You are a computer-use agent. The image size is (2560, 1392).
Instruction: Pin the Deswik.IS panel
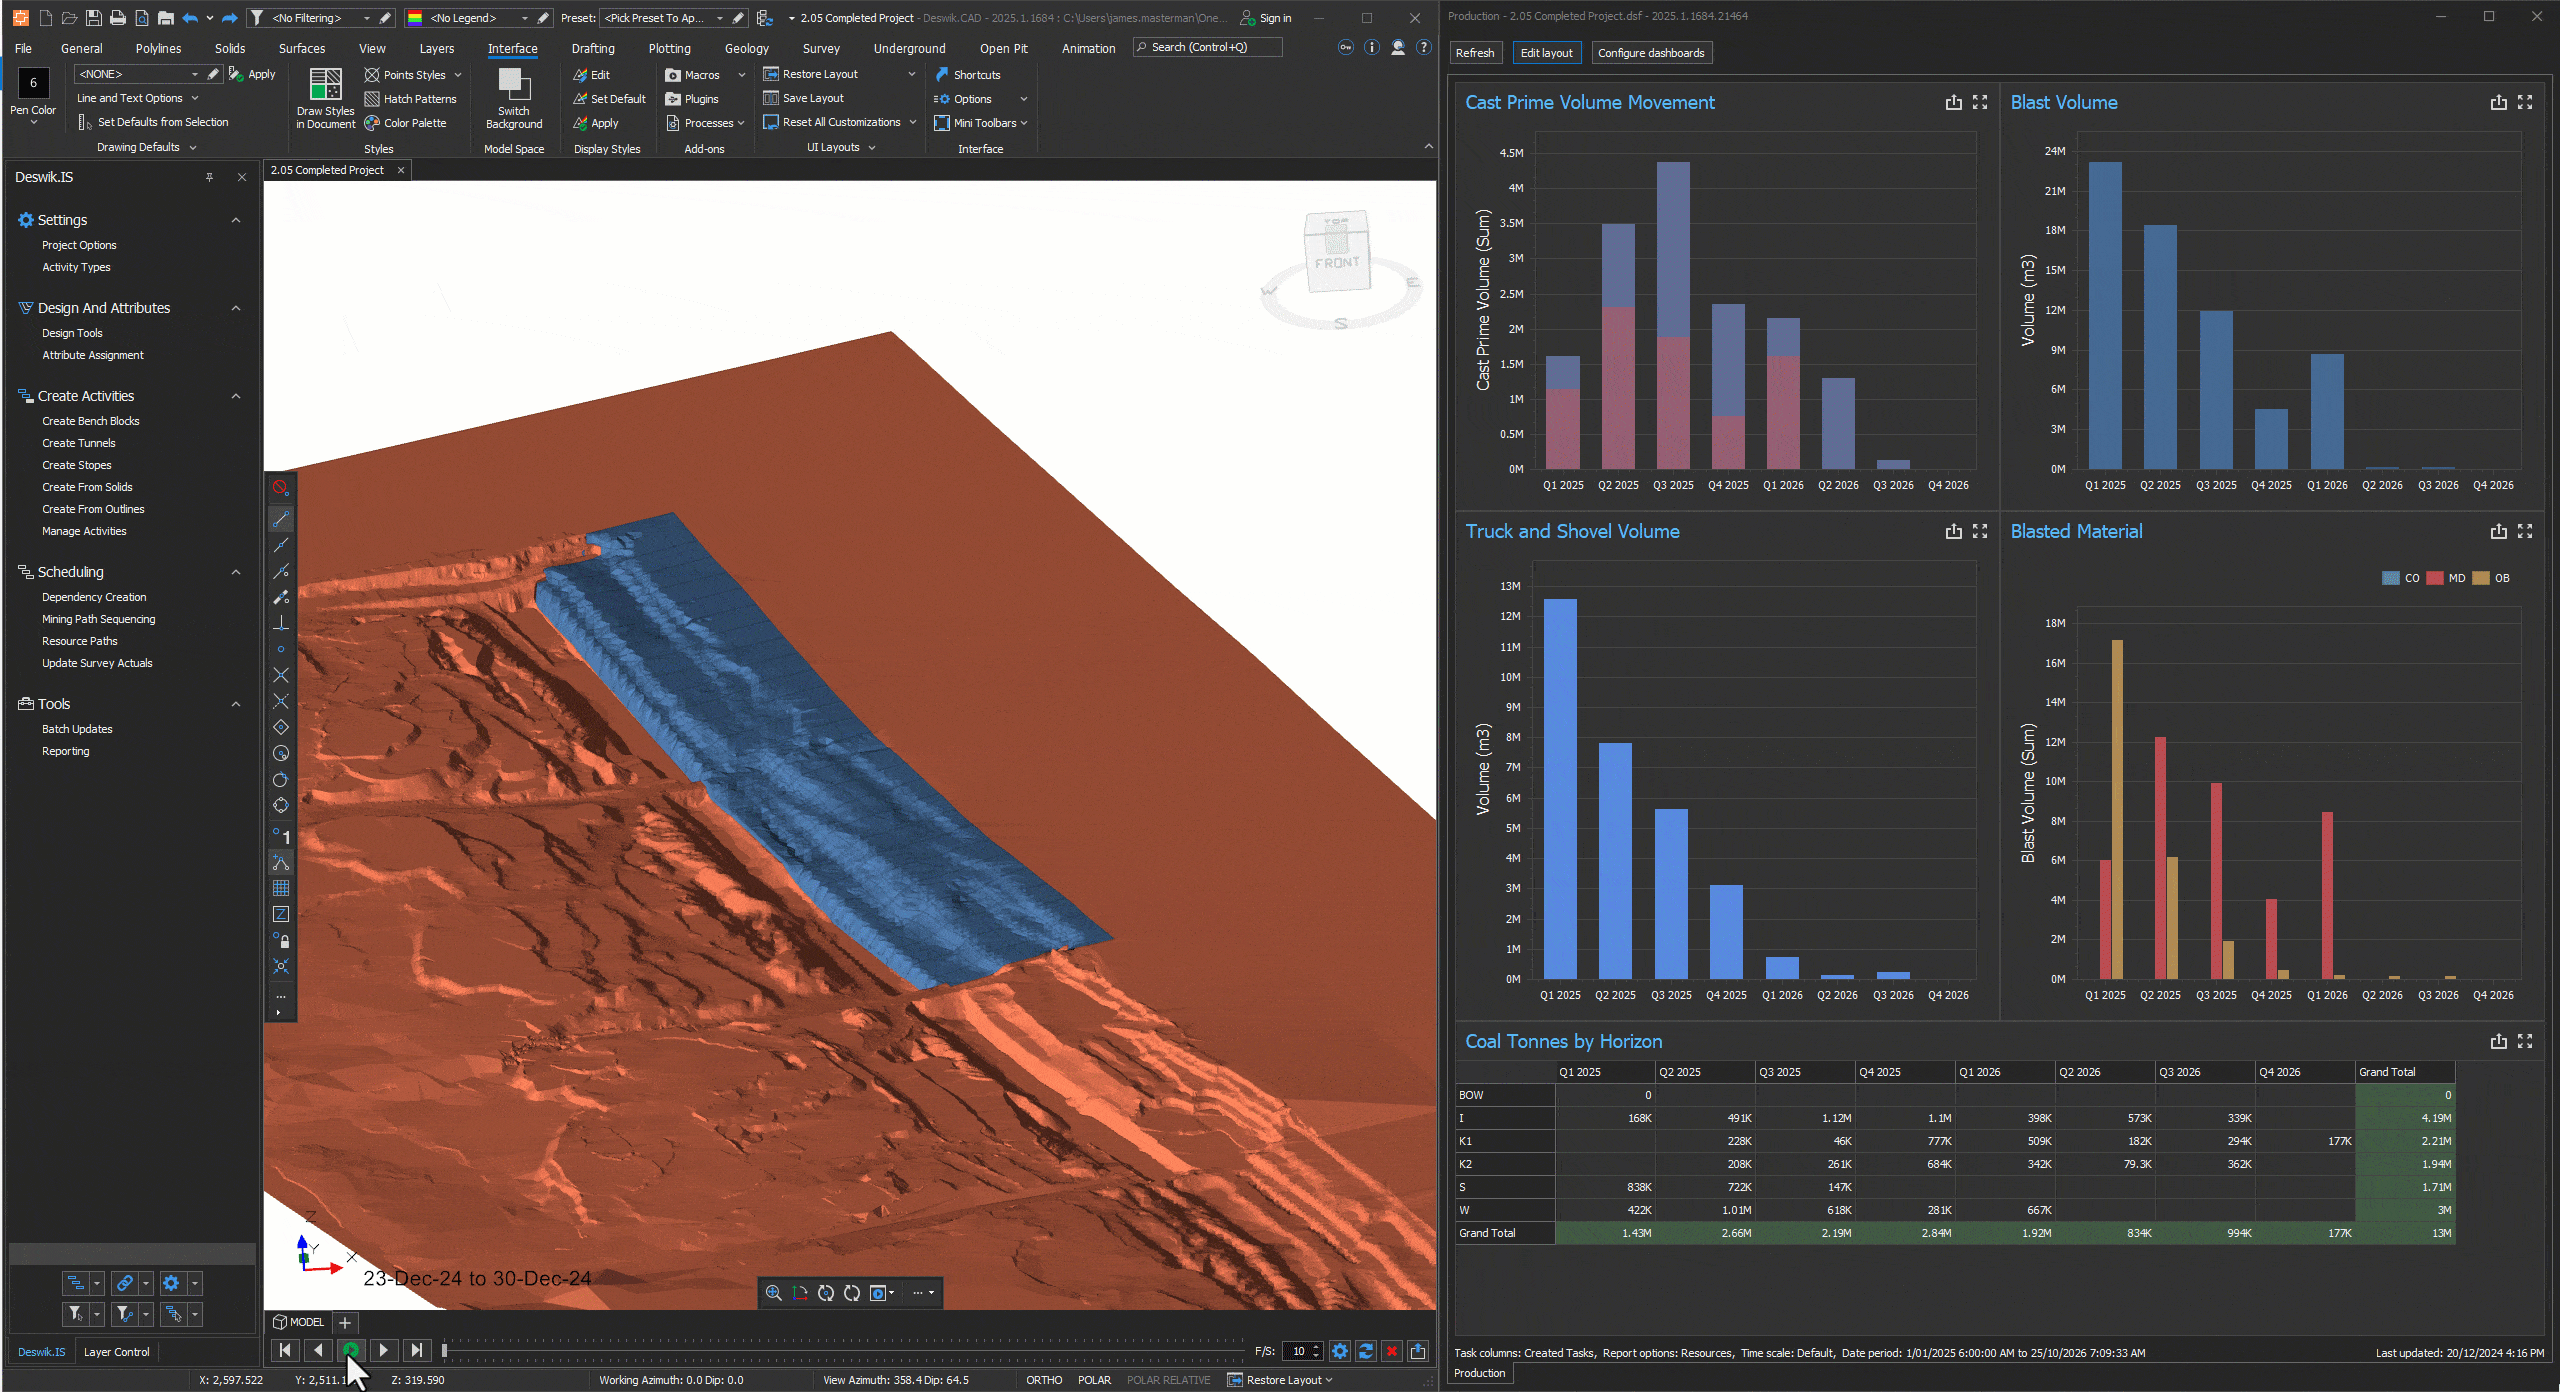209,177
